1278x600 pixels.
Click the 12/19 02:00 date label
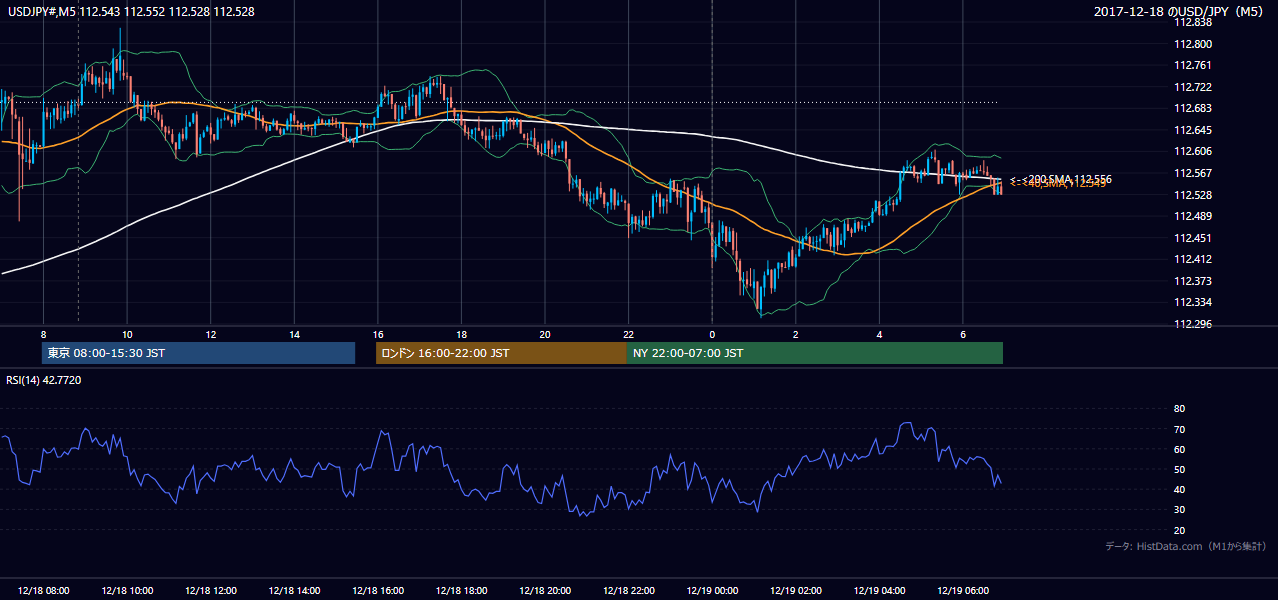click(795, 591)
